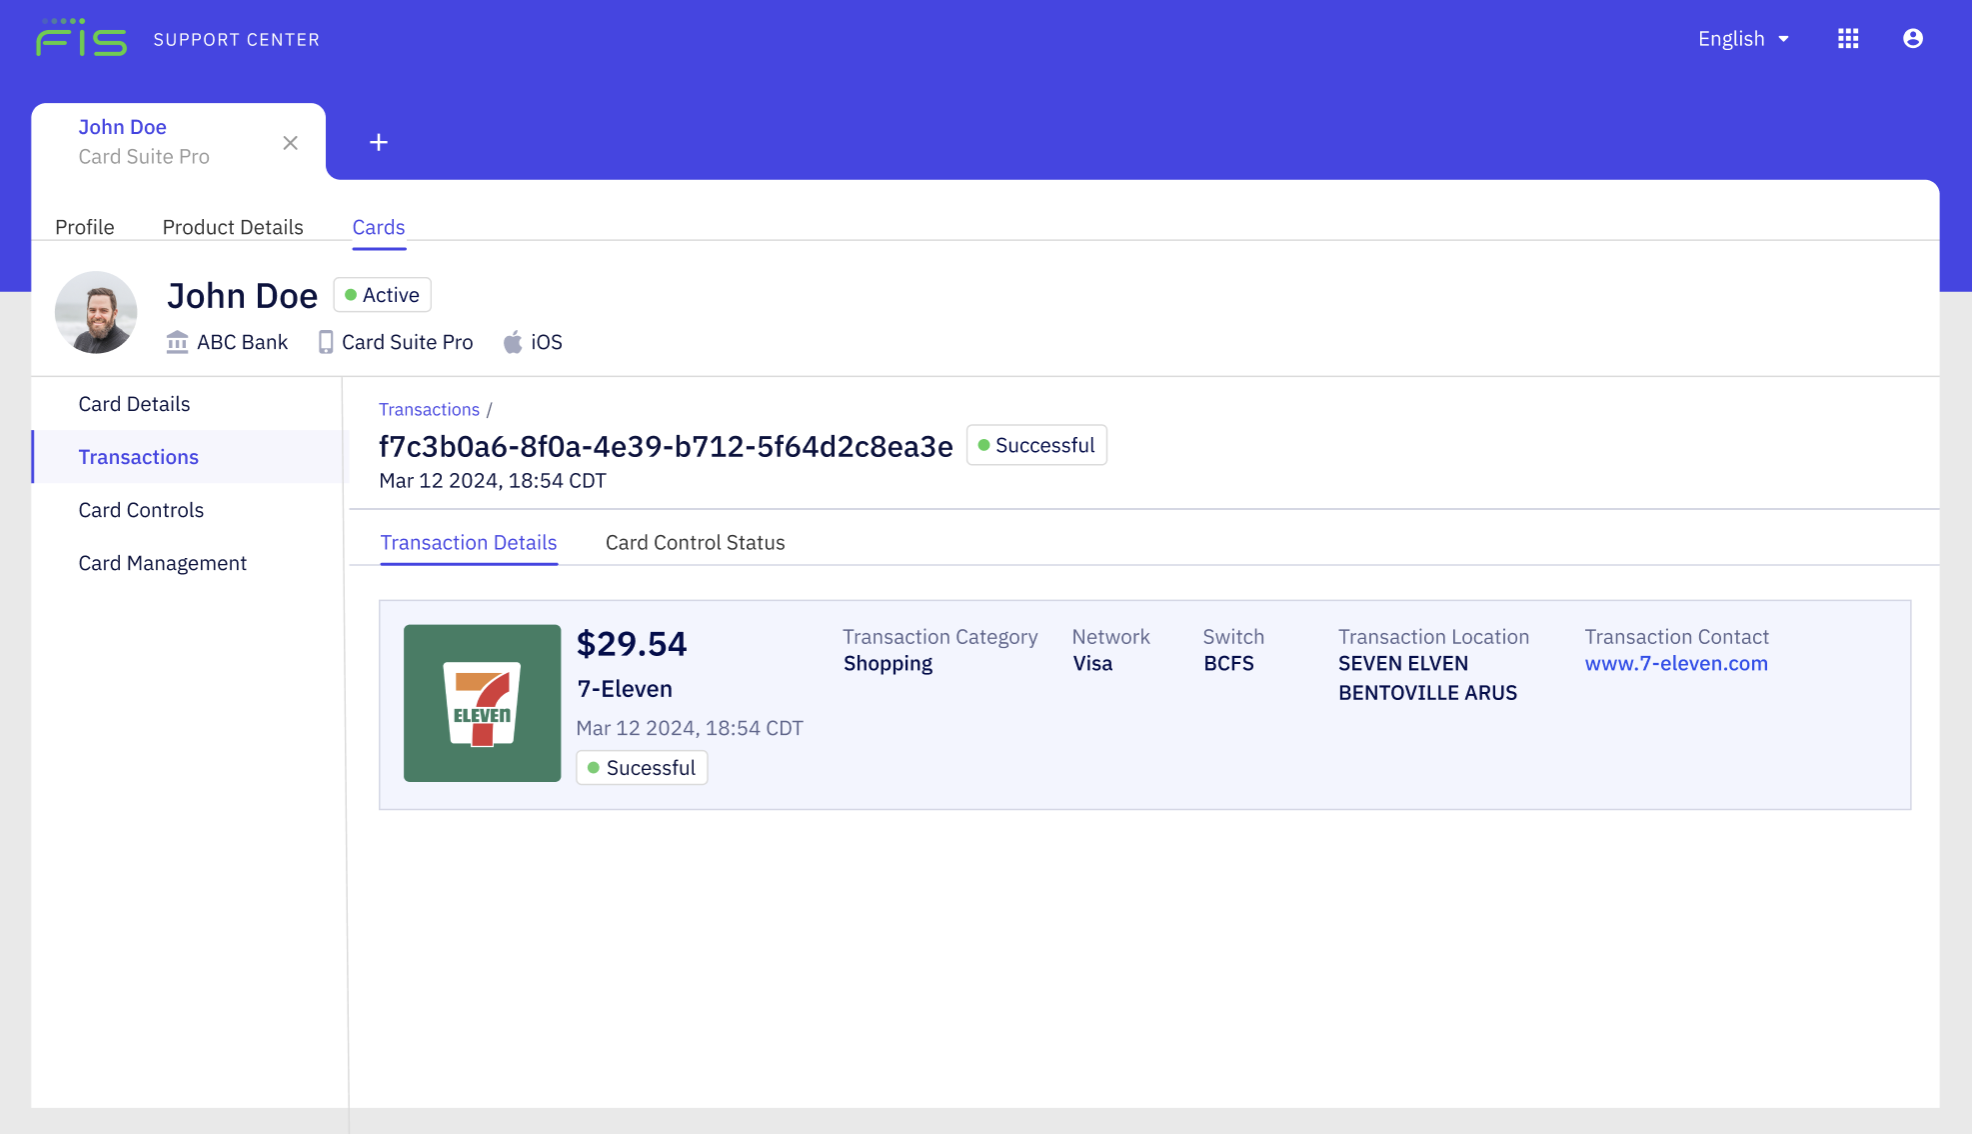1972x1134 pixels.
Task: Click the bank icon beside ABC Bank
Action: pos(176,341)
